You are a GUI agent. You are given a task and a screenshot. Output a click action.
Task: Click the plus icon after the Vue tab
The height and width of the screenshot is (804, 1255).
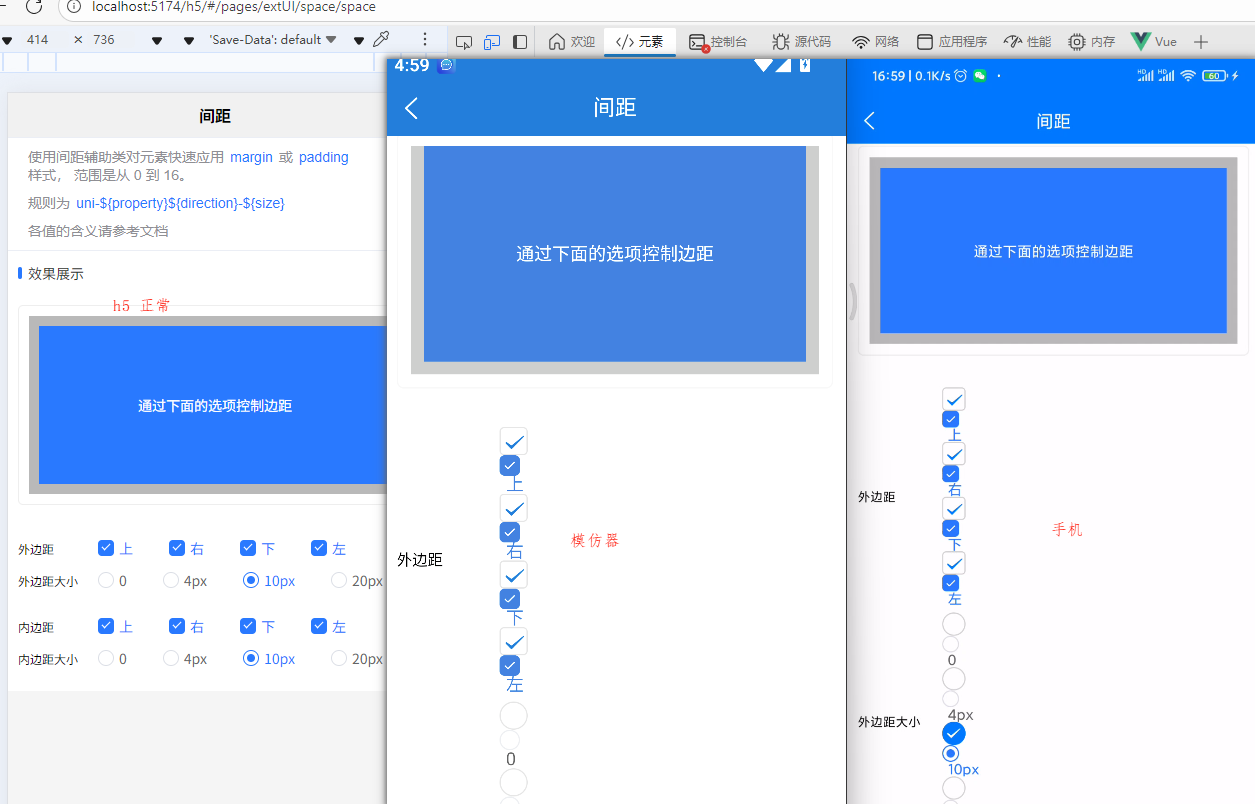click(x=1201, y=42)
